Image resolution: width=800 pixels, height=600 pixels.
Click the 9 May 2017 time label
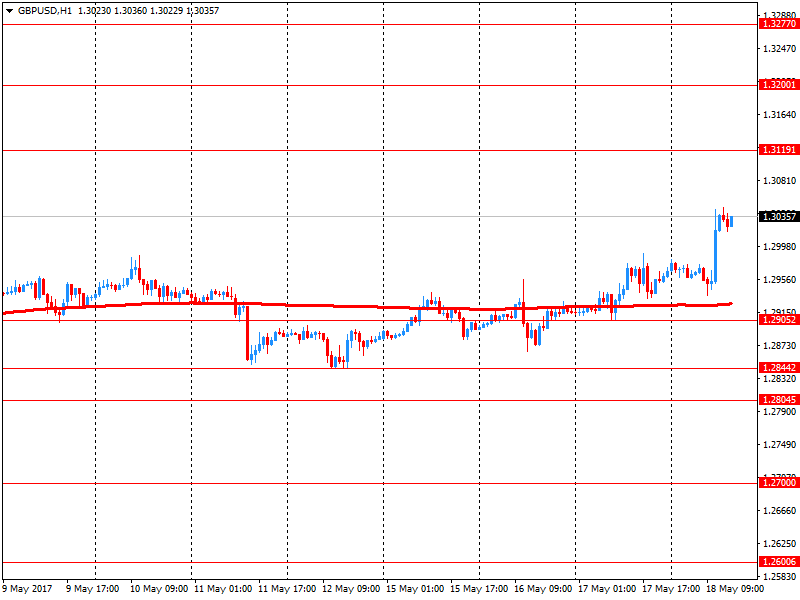click(28, 589)
